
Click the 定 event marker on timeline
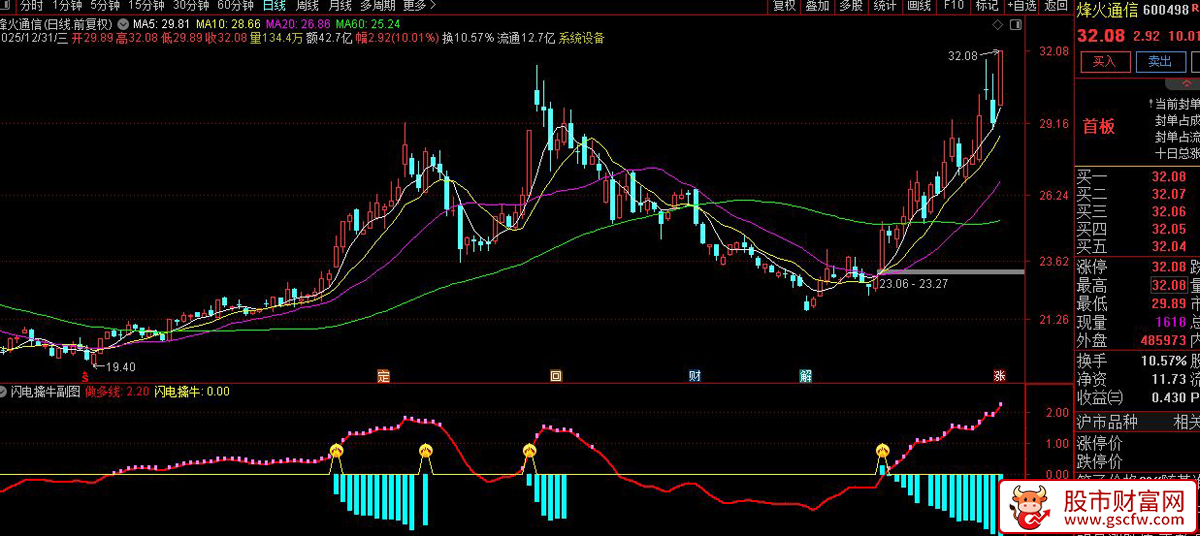(x=382, y=376)
